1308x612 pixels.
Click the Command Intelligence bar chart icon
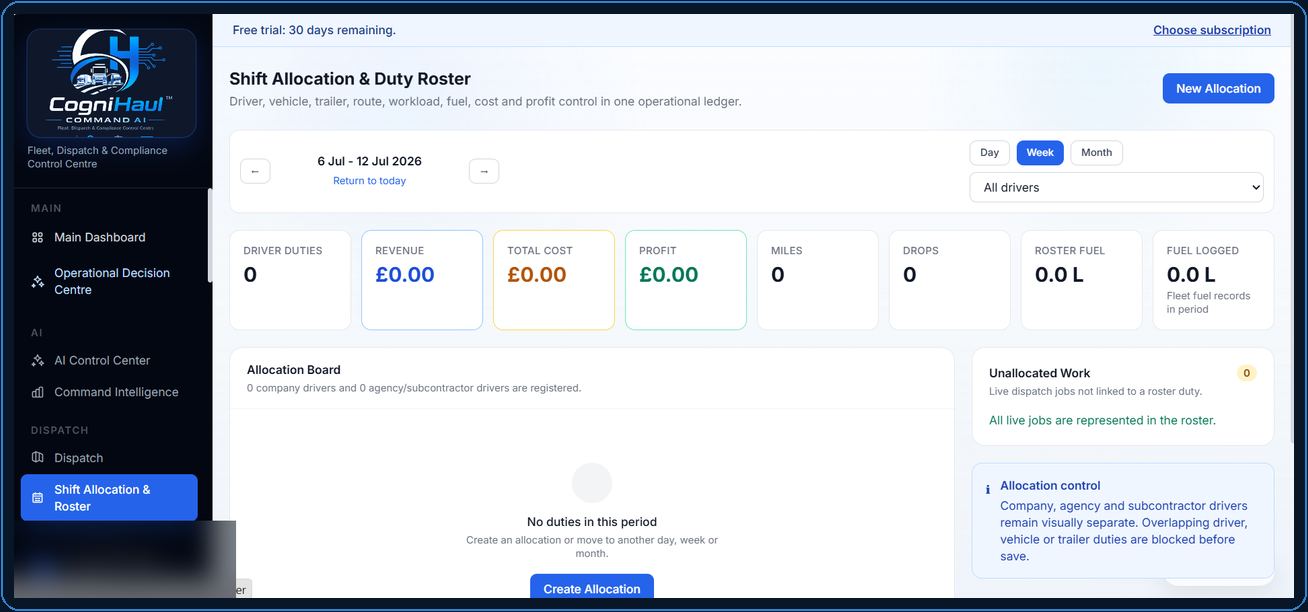click(x=37, y=393)
